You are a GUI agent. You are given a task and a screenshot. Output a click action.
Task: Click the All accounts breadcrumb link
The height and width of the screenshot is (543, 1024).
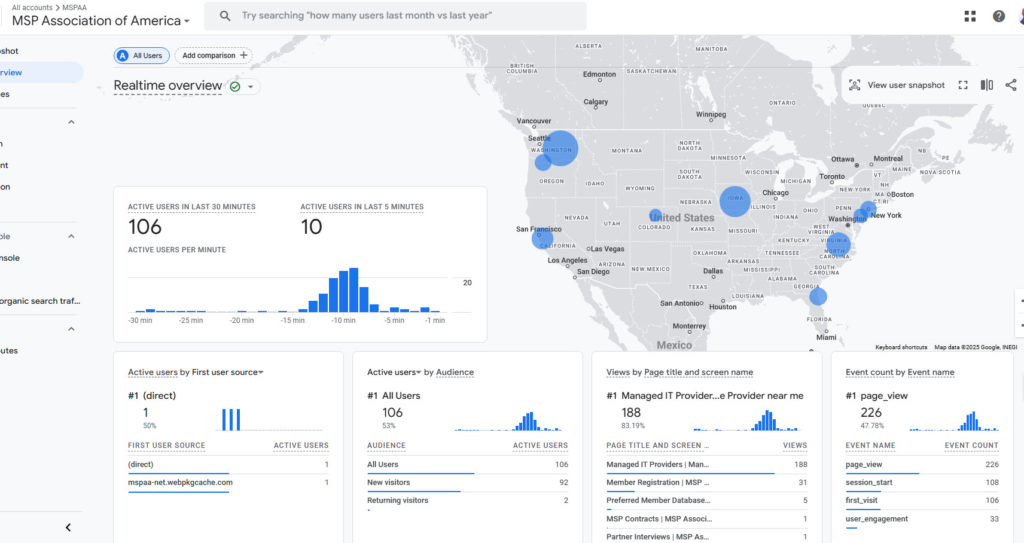click(x=32, y=7)
